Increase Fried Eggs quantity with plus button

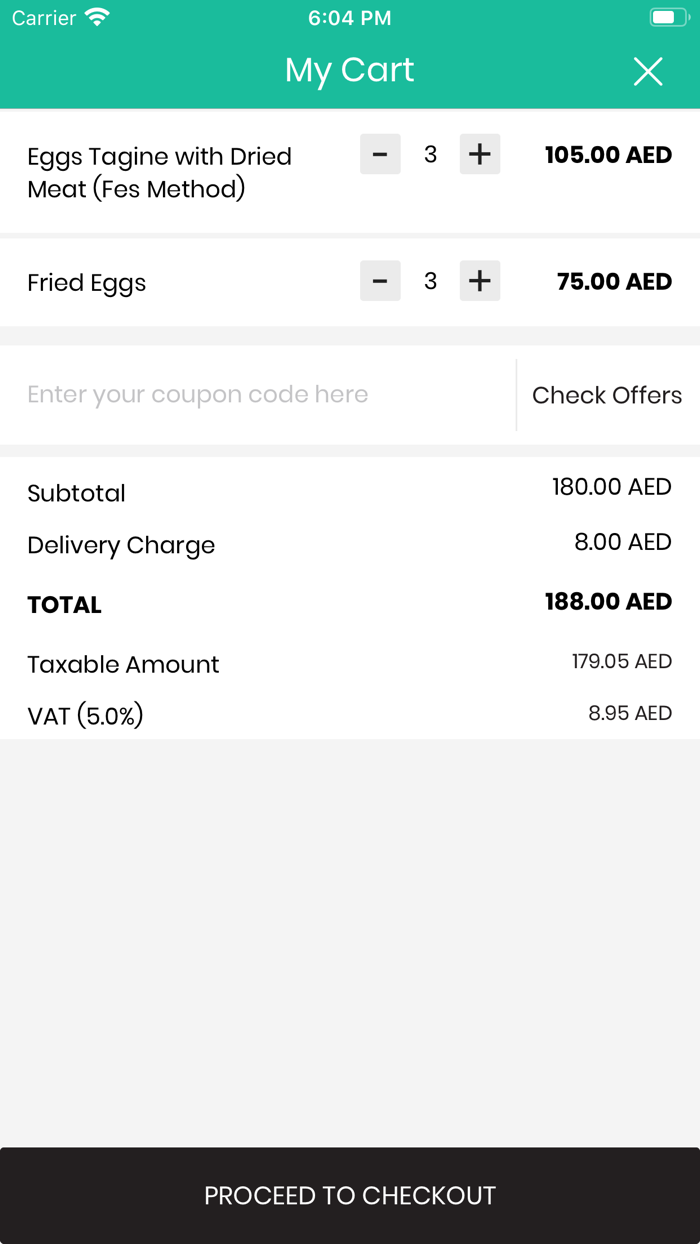click(x=480, y=281)
